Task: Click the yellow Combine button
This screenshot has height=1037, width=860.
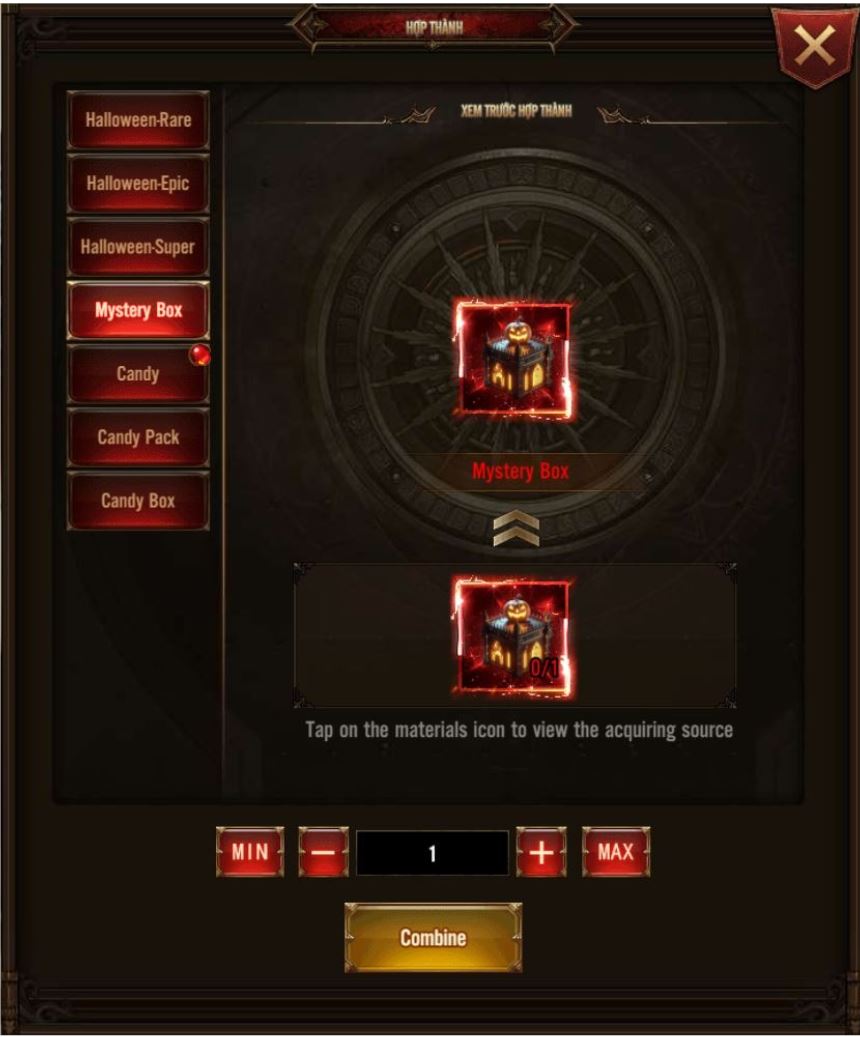Action: pos(433,938)
